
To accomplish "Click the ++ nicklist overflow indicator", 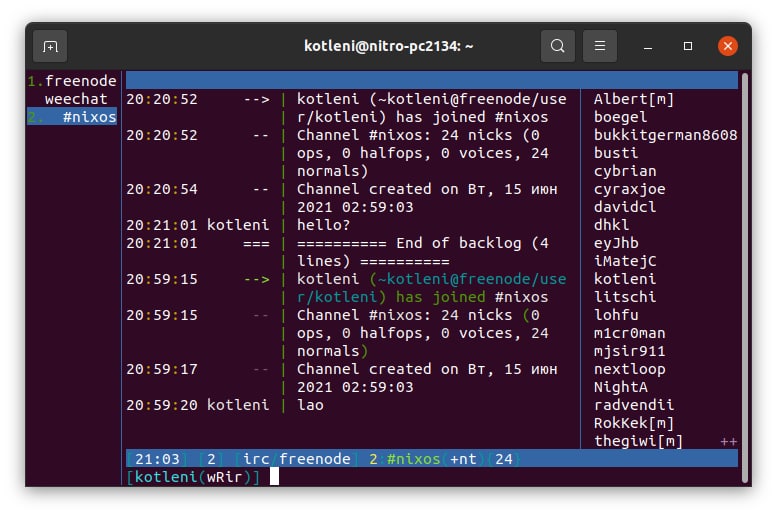I will click(728, 442).
